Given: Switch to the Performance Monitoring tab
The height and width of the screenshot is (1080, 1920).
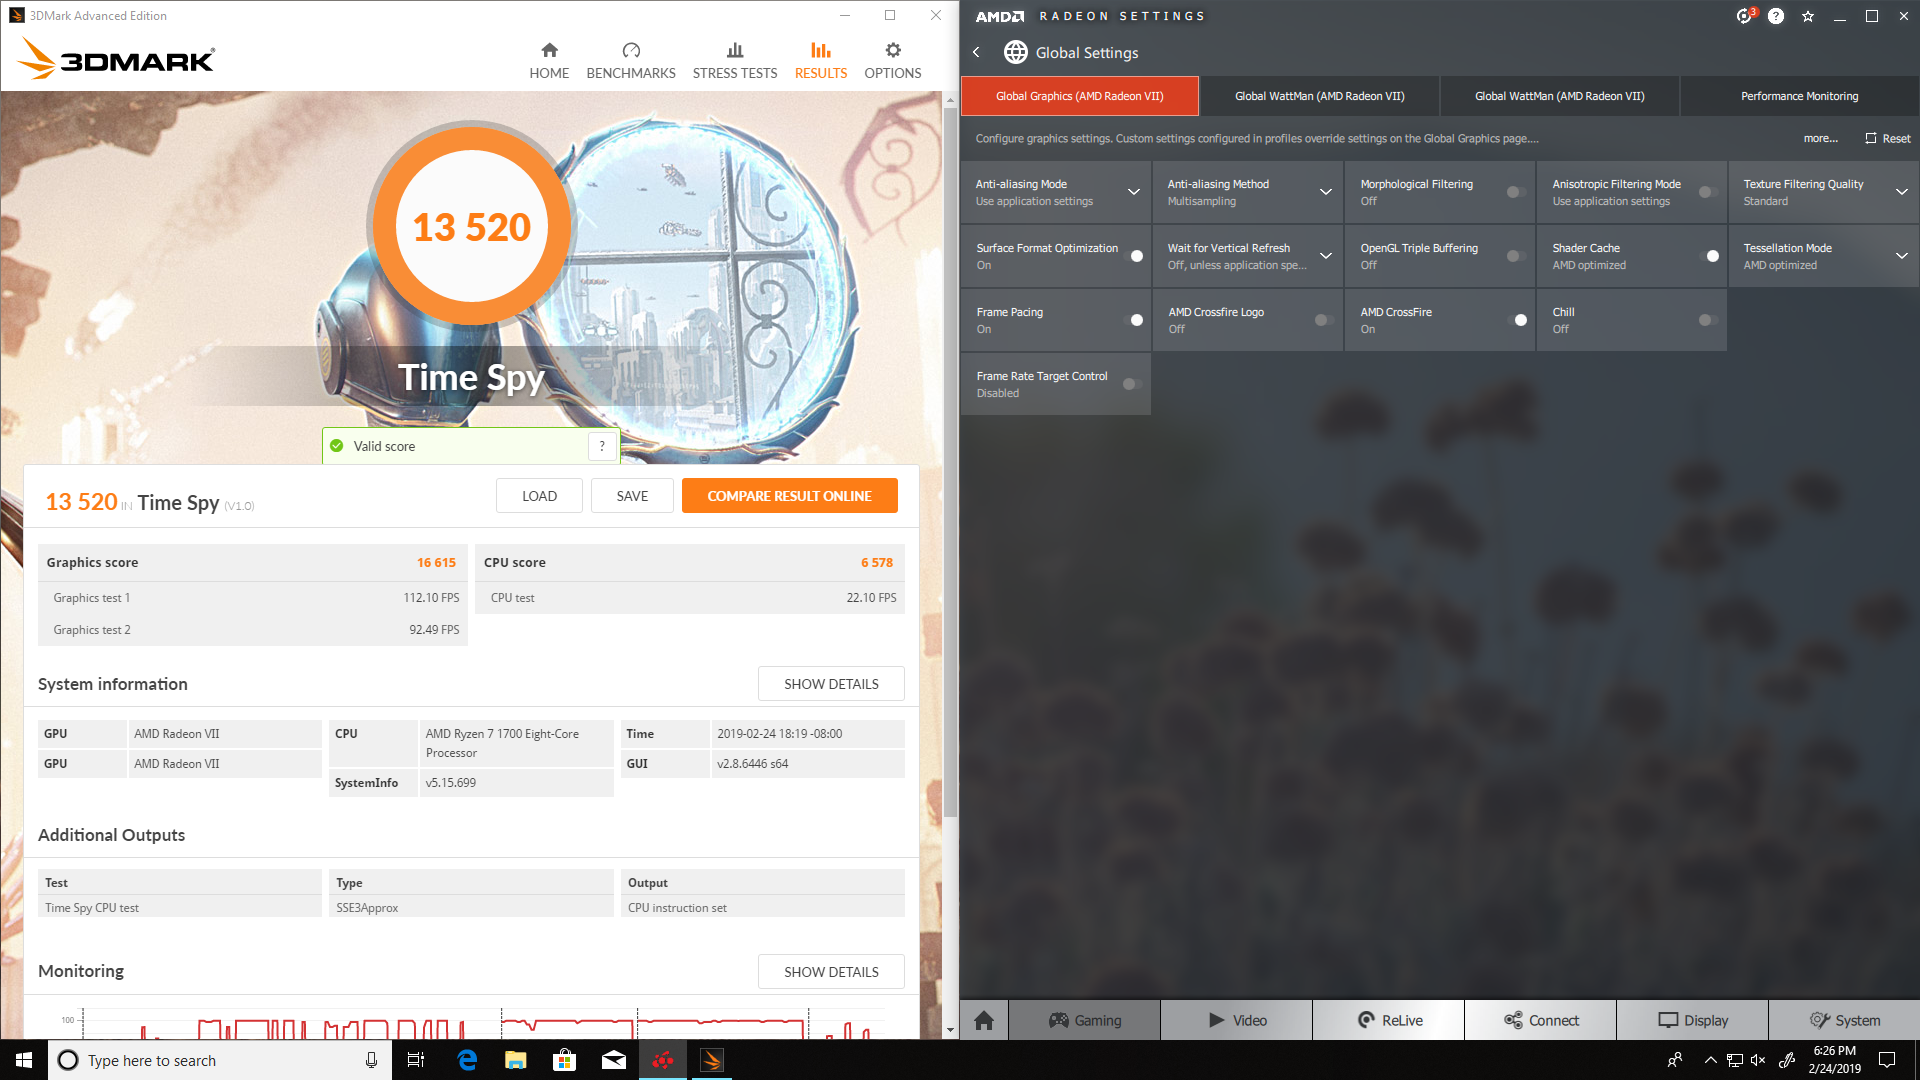Looking at the screenshot, I should [x=1799, y=96].
